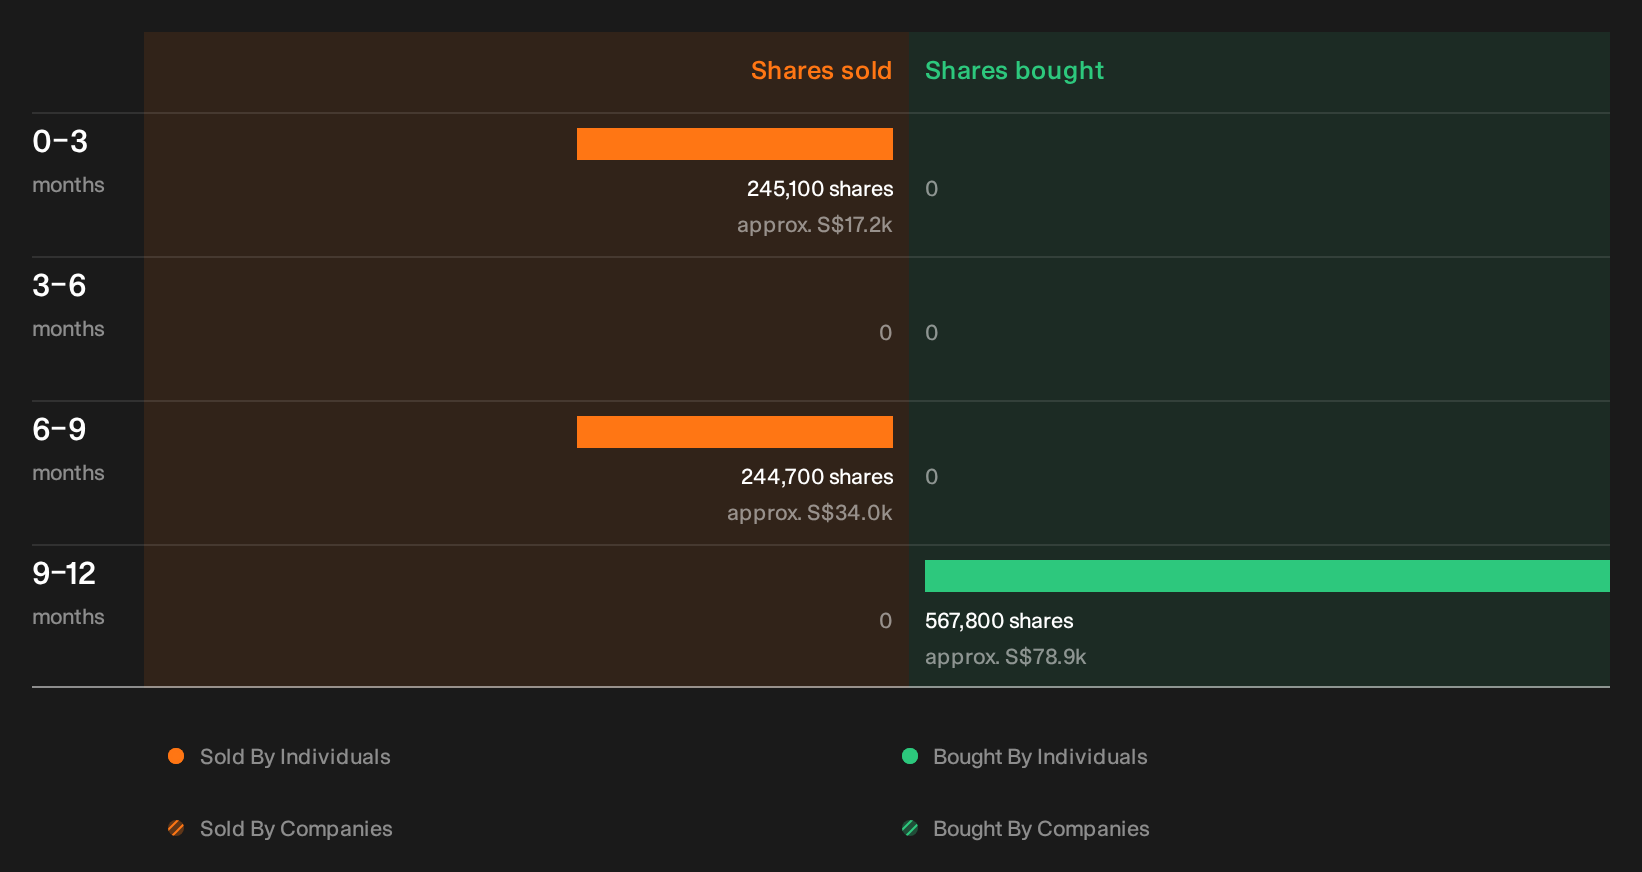The image size is (1642, 872).
Task: Click the 'Shares sold' column header
Action: tap(821, 70)
